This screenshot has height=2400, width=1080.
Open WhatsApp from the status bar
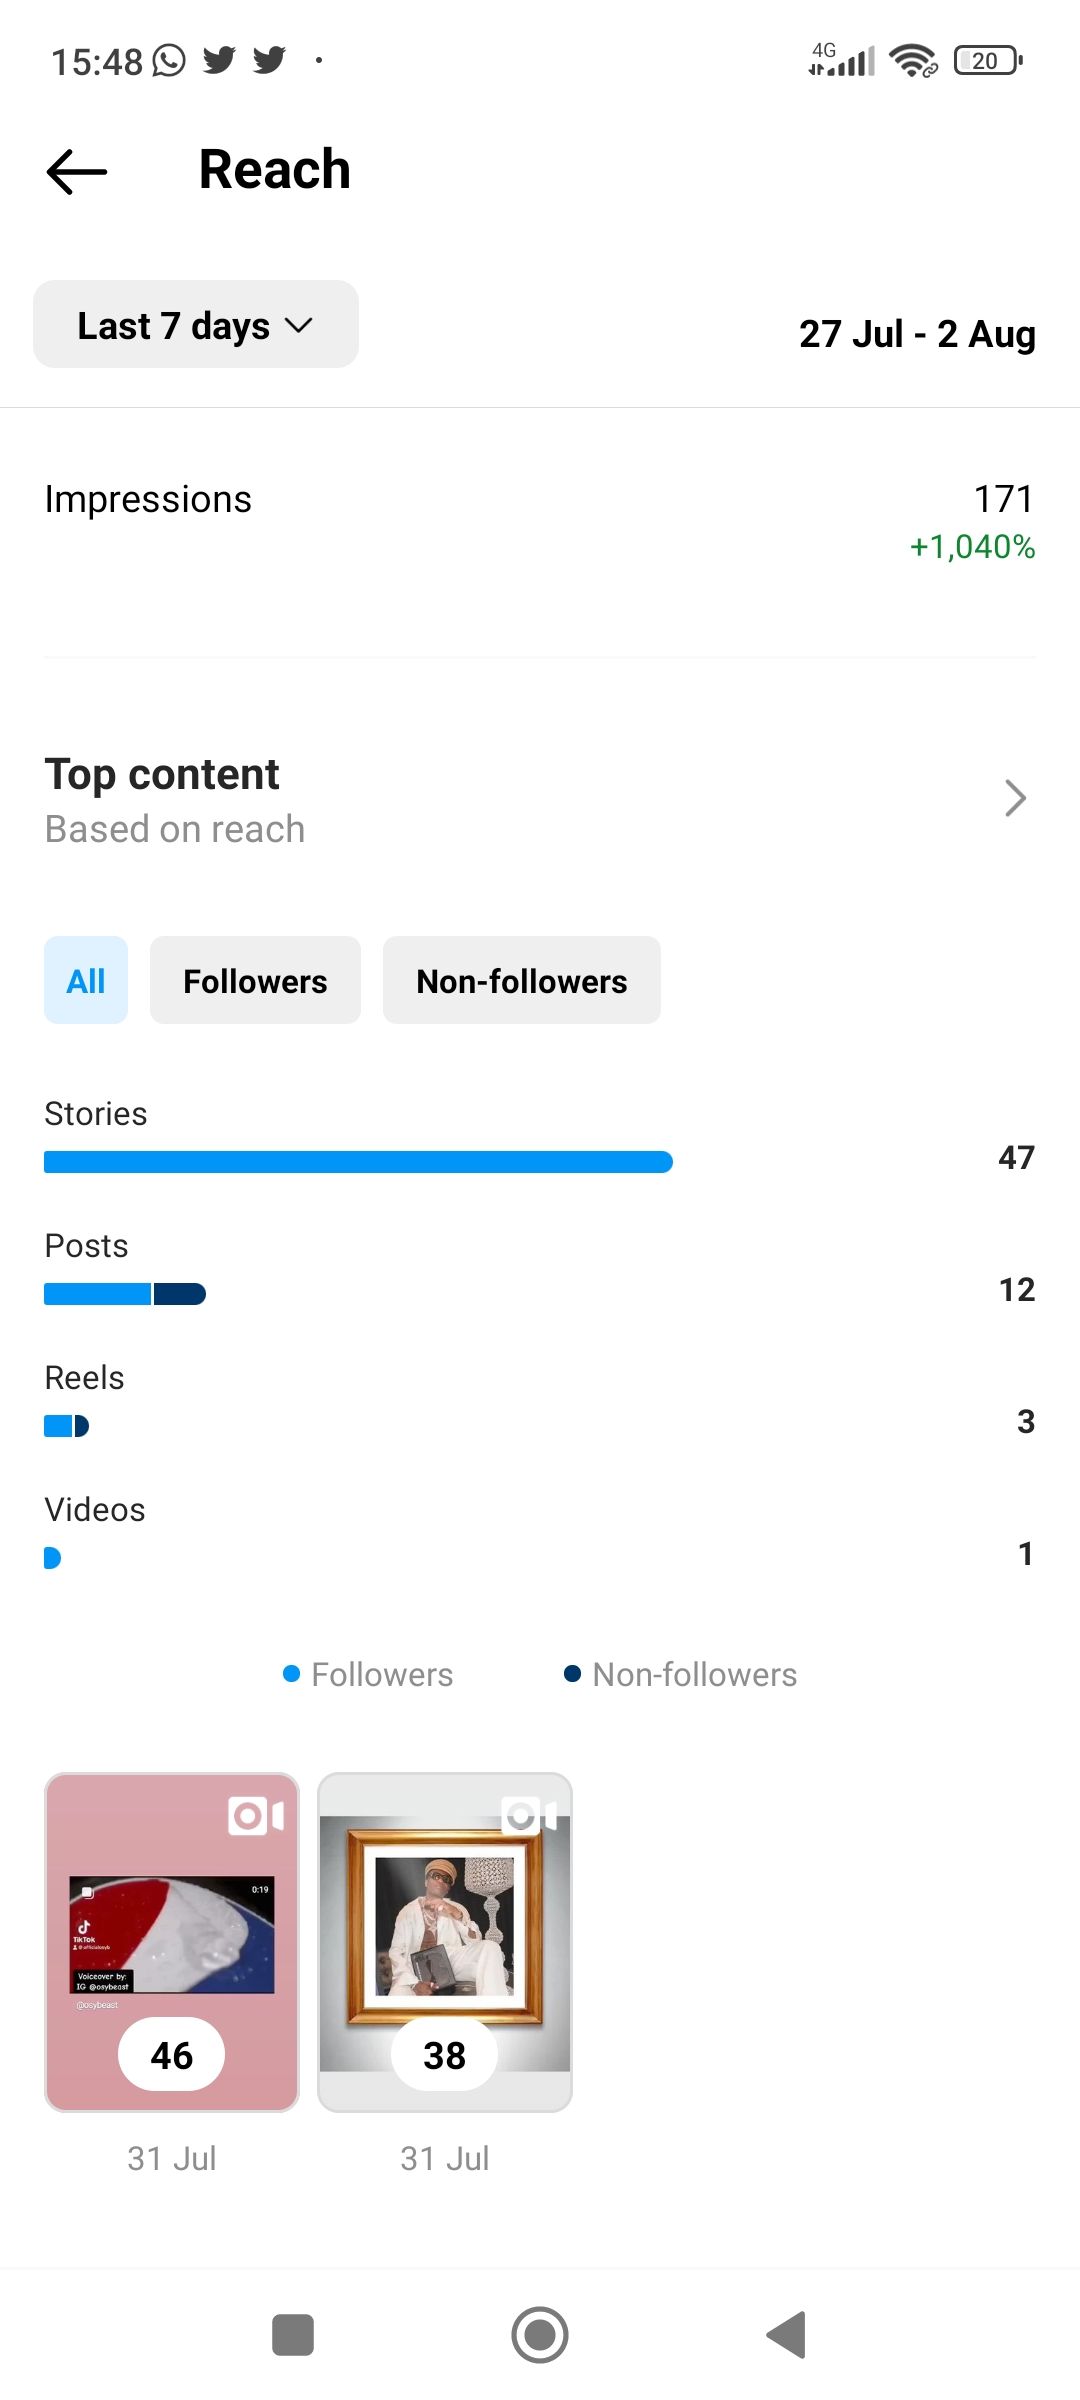[166, 60]
